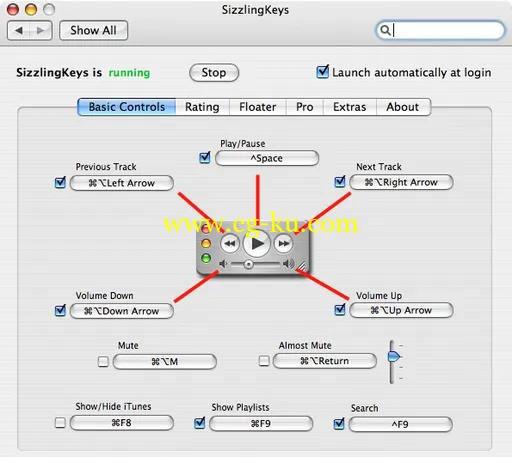Click the red close window button
The width and height of the screenshot is (512, 457).
[x=13, y=9]
